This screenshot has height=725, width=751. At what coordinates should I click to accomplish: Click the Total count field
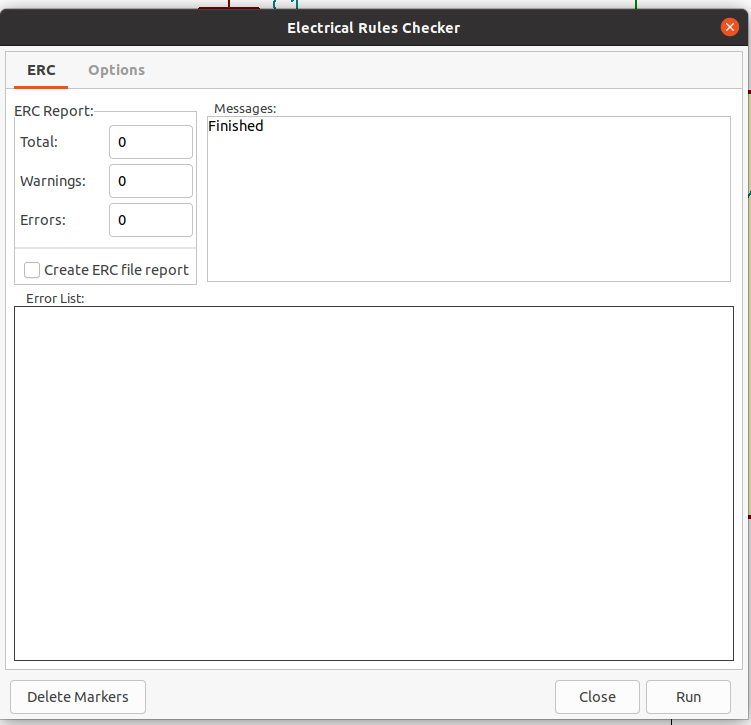click(x=151, y=142)
